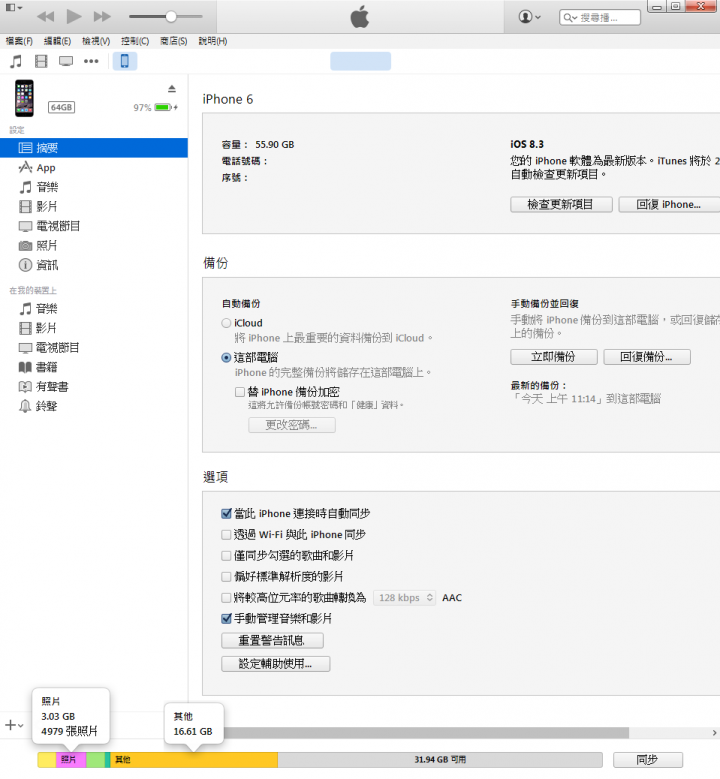Open the 檔案(F) menu
Viewport: 720px width, 779px height.
click(19, 41)
